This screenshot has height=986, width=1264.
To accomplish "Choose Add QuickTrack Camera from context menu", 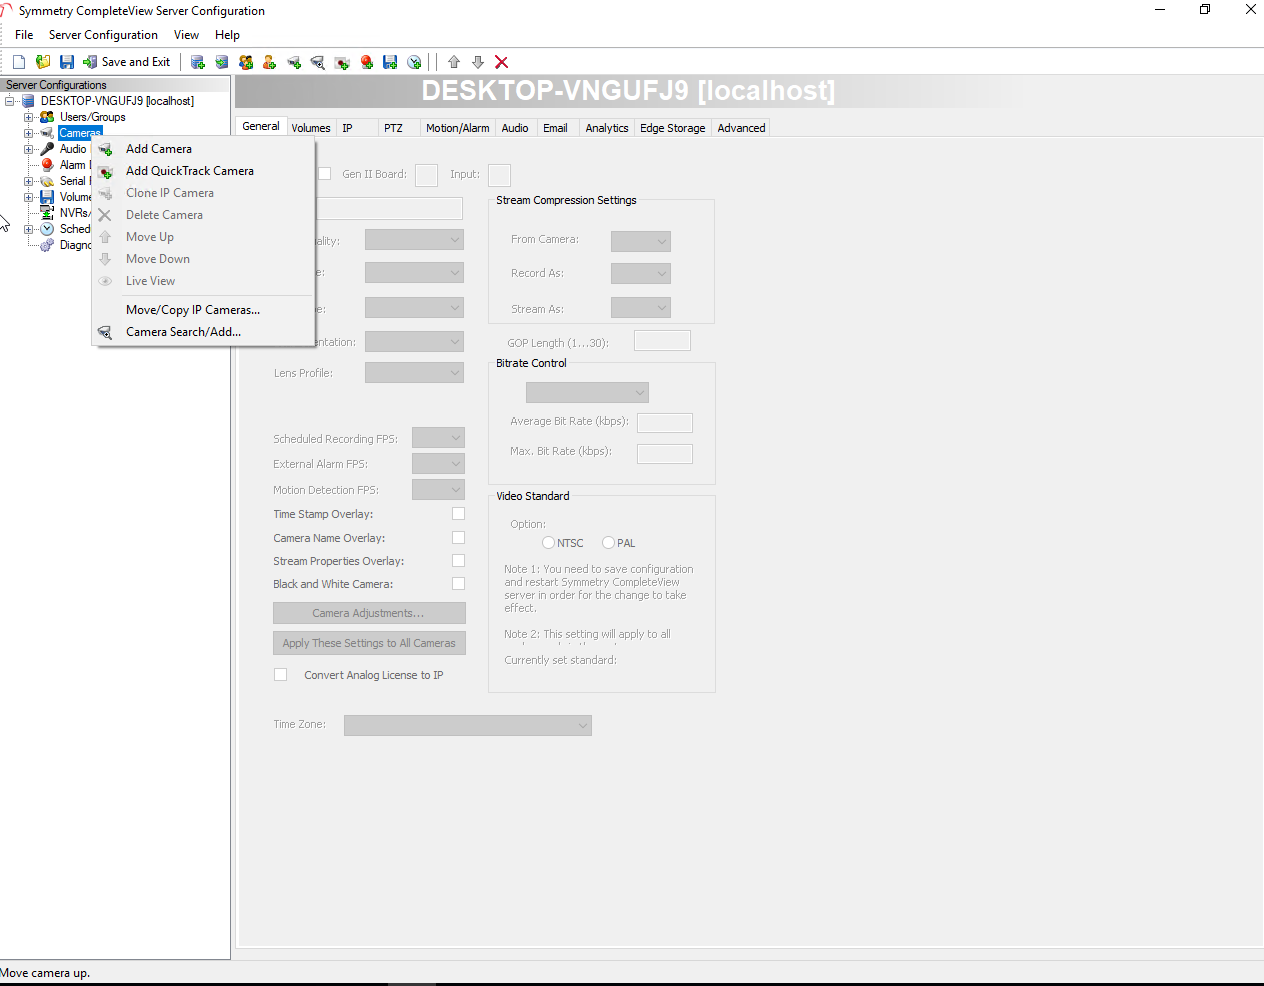I will point(189,171).
